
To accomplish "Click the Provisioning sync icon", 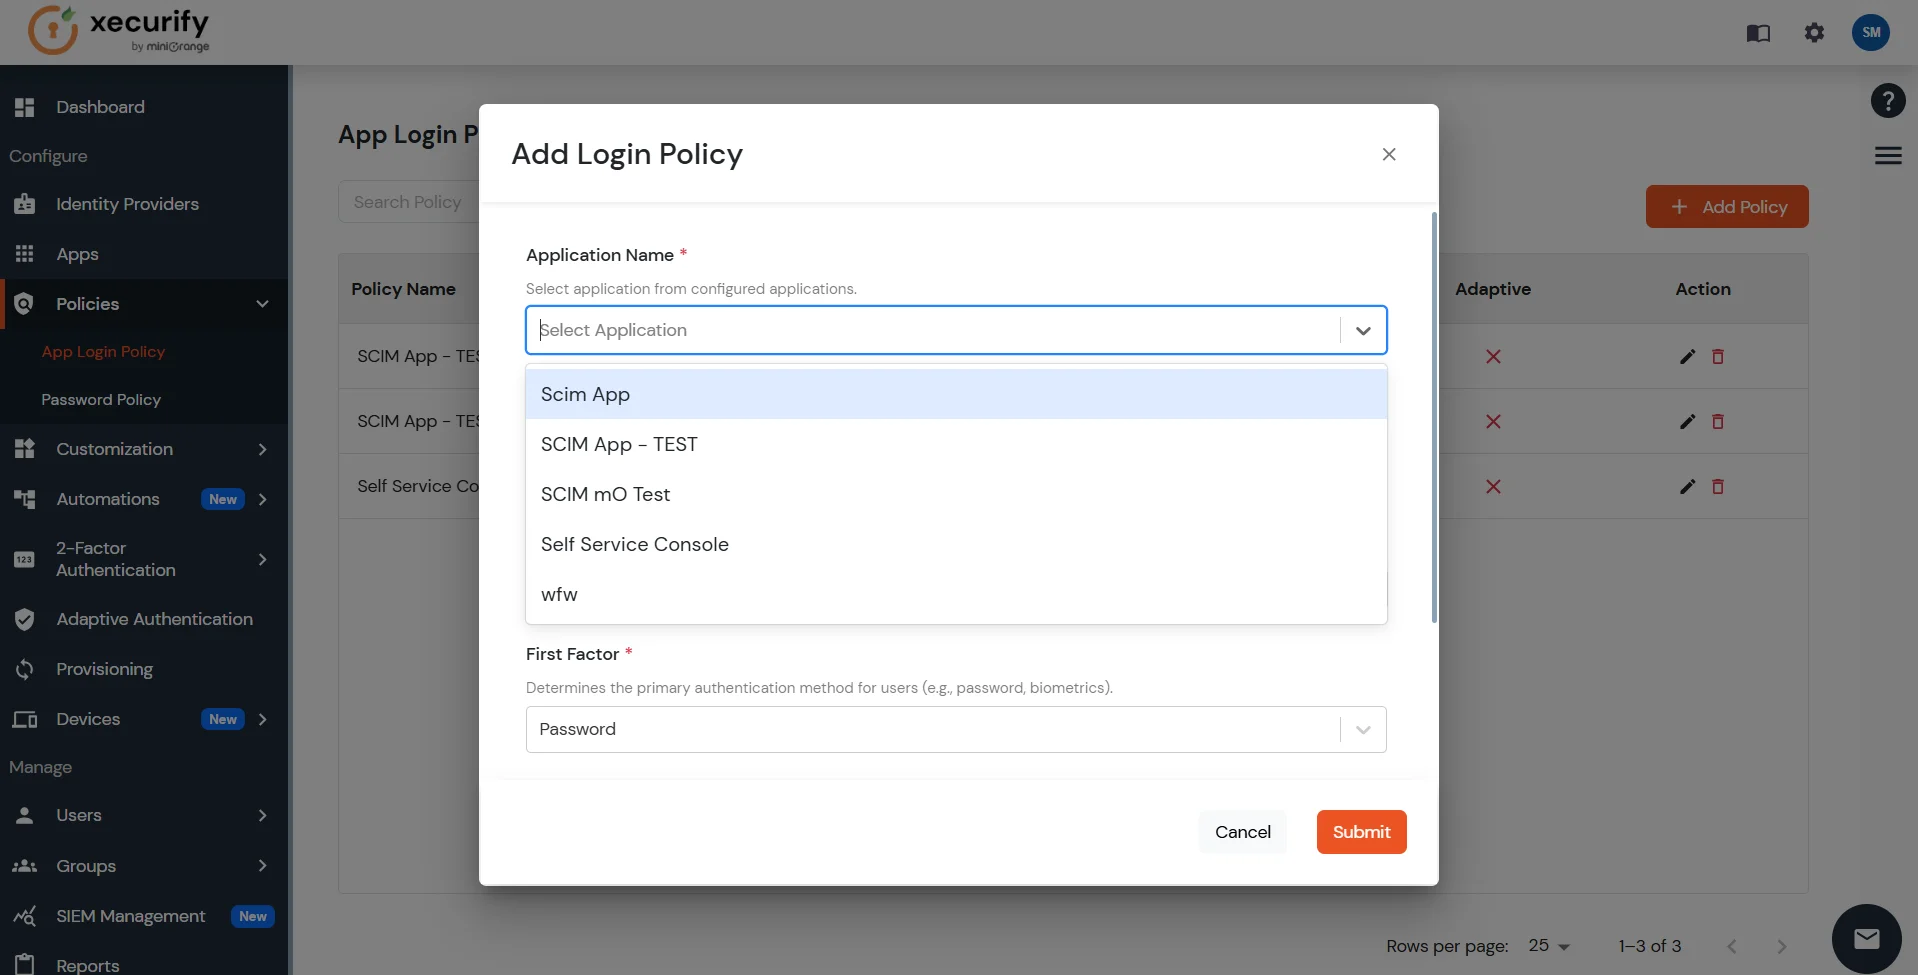I will (x=25, y=669).
